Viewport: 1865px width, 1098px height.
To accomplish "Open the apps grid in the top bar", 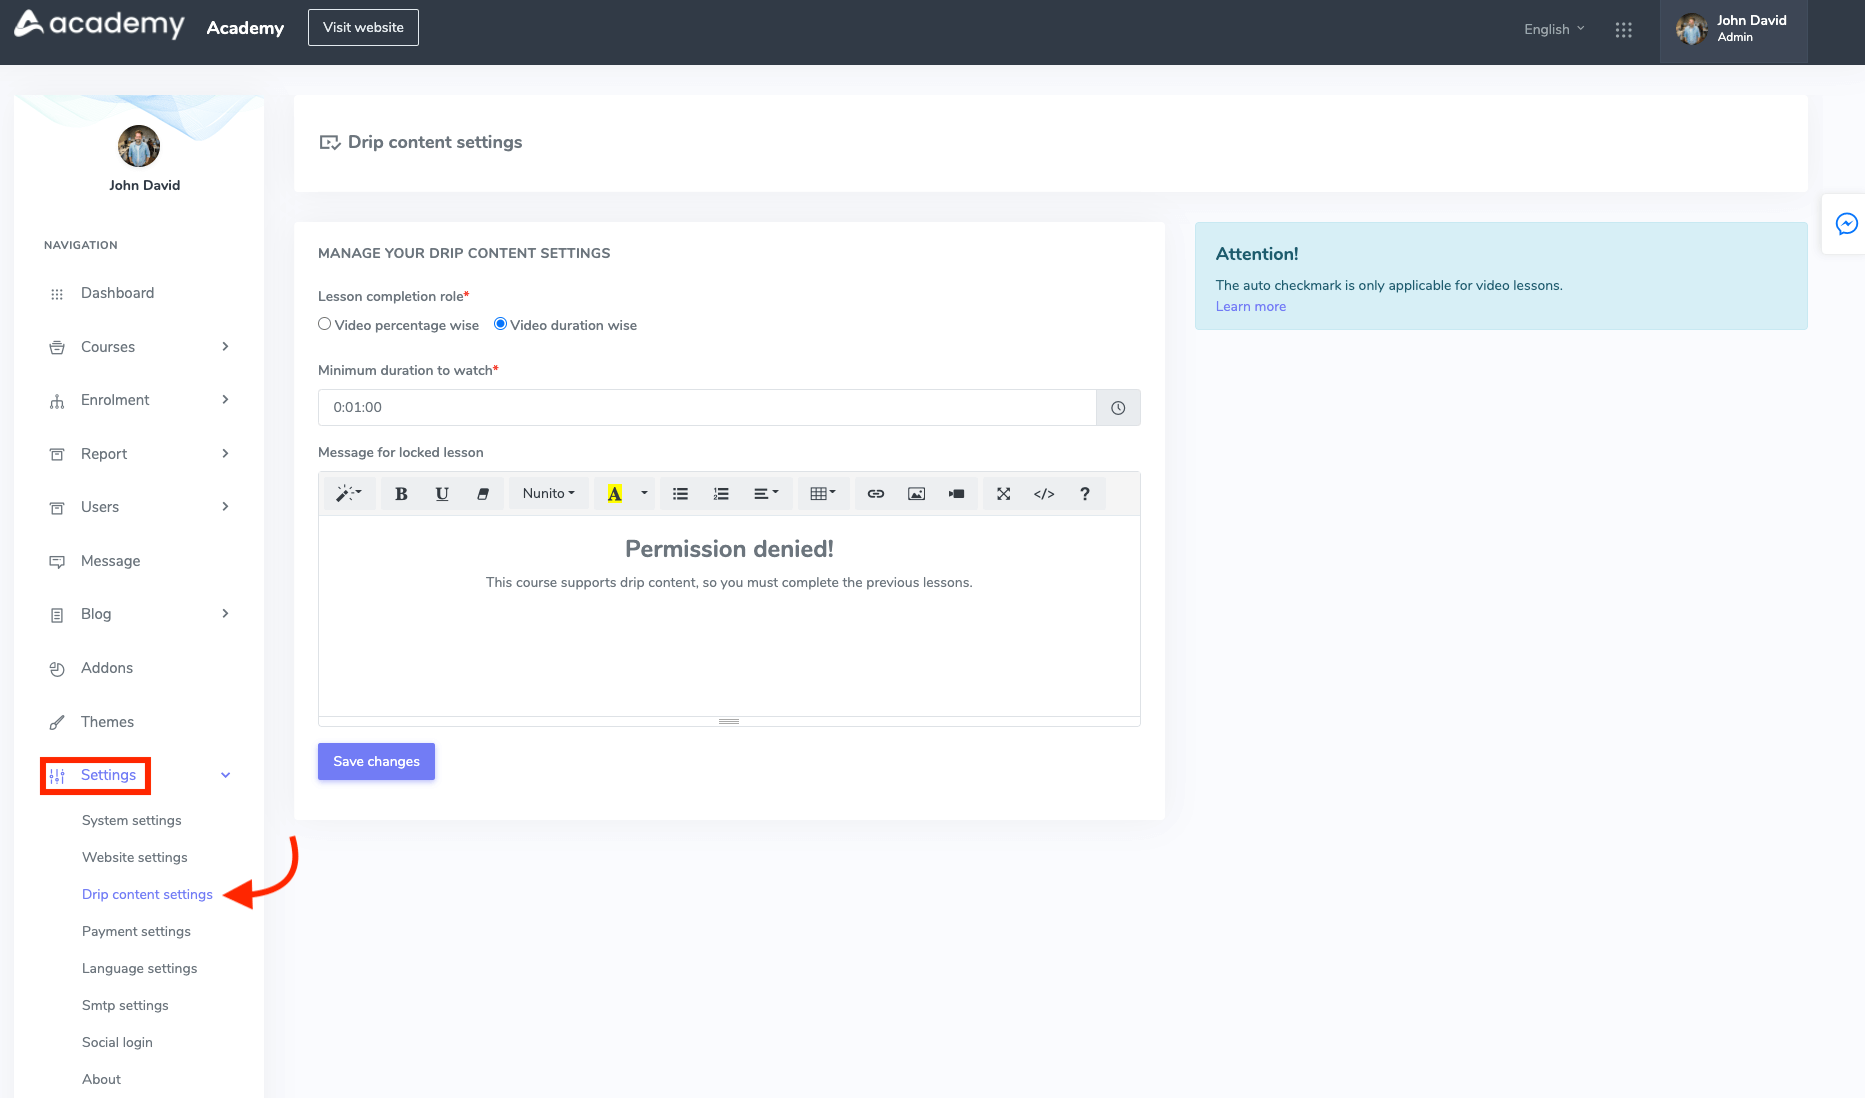I will [x=1623, y=30].
